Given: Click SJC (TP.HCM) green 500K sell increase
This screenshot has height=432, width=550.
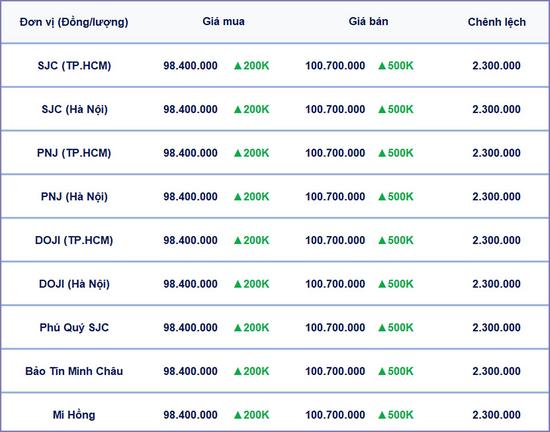Looking at the screenshot, I should (x=396, y=66).
